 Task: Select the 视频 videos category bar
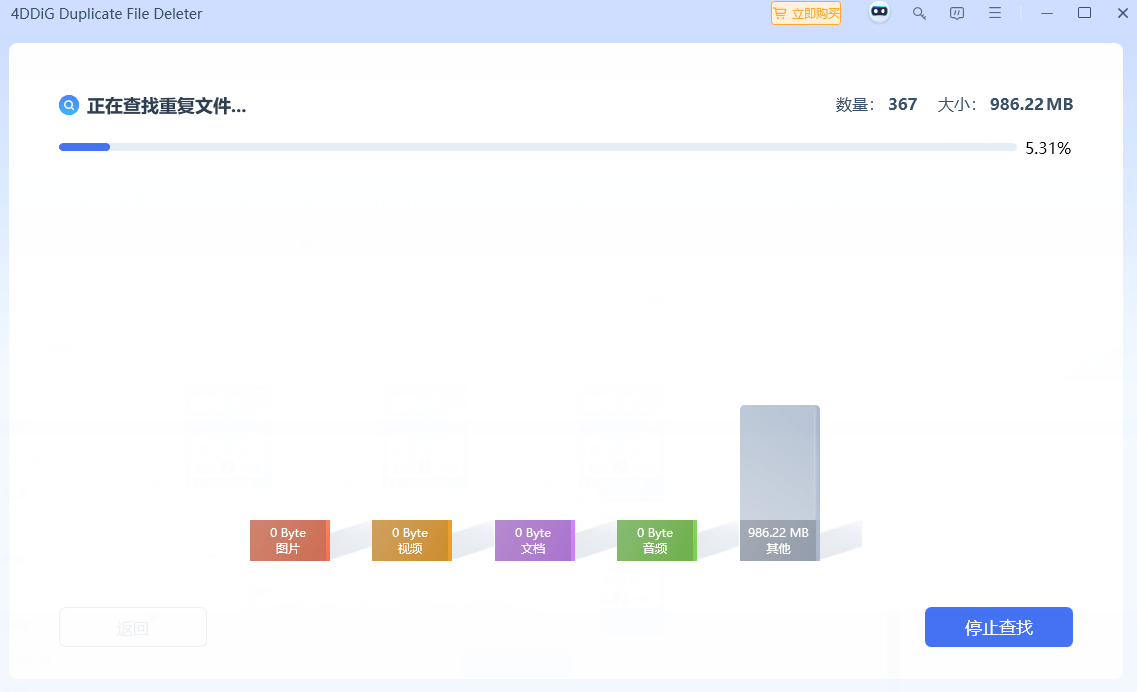(x=411, y=540)
